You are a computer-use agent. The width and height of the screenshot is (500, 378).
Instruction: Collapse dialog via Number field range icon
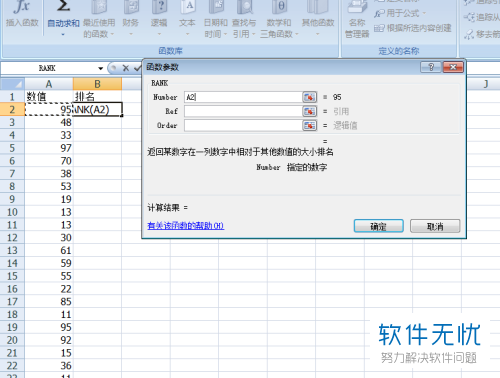(309, 97)
